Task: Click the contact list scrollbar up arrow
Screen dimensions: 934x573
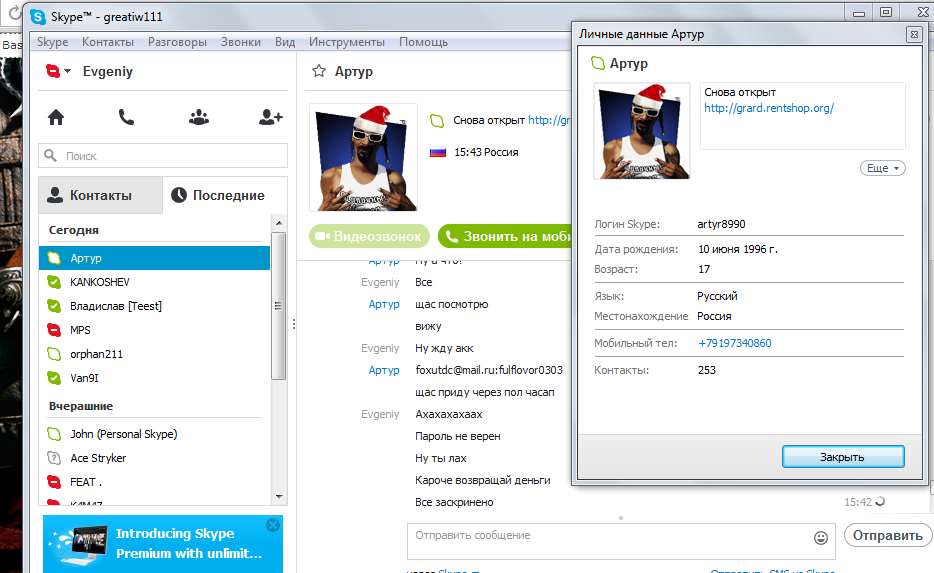Action: point(279,223)
